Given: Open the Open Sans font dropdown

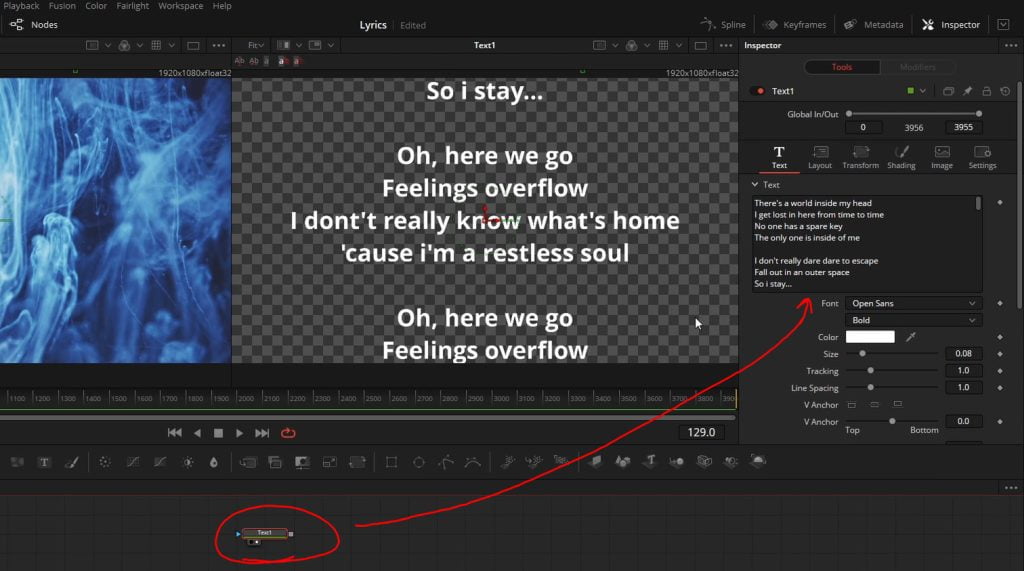Looking at the screenshot, I should [912, 303].
